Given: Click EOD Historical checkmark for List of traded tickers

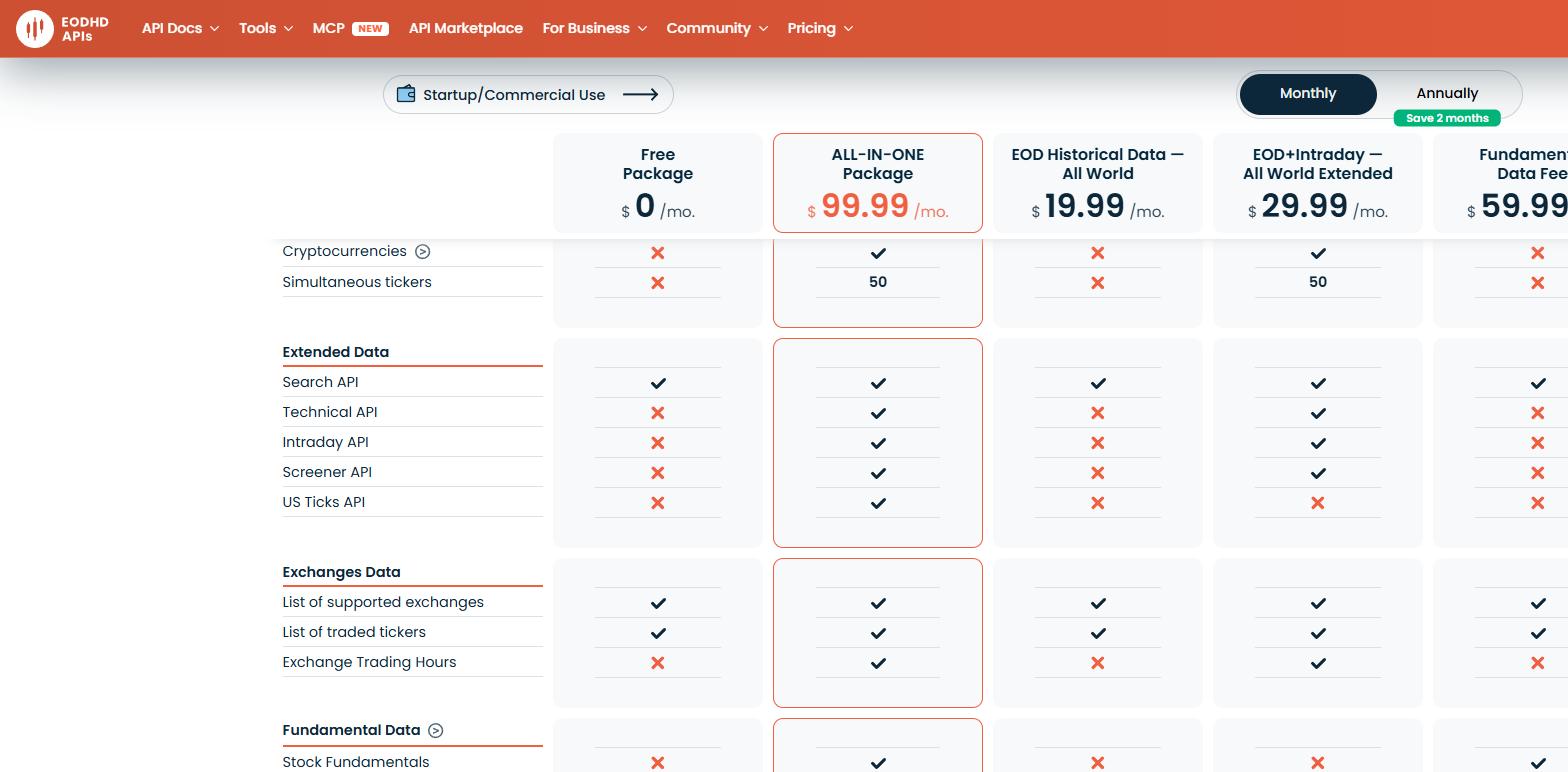Looking at the screenshot, I should click(x=1098, y=633).
